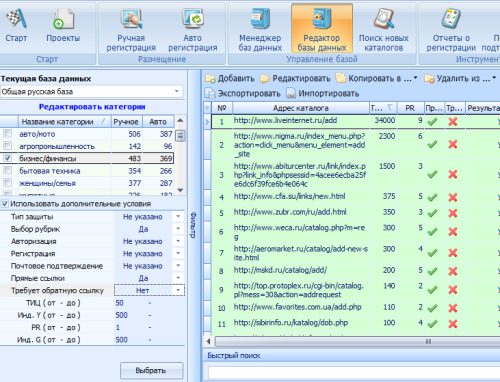Open Менеджер баз данных
Viewport: 500px width, 382px height.
(x=260, y=30)
